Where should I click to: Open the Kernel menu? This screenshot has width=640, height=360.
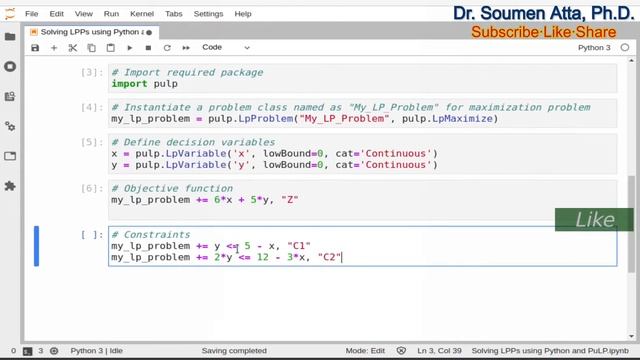tap(142, 14)
